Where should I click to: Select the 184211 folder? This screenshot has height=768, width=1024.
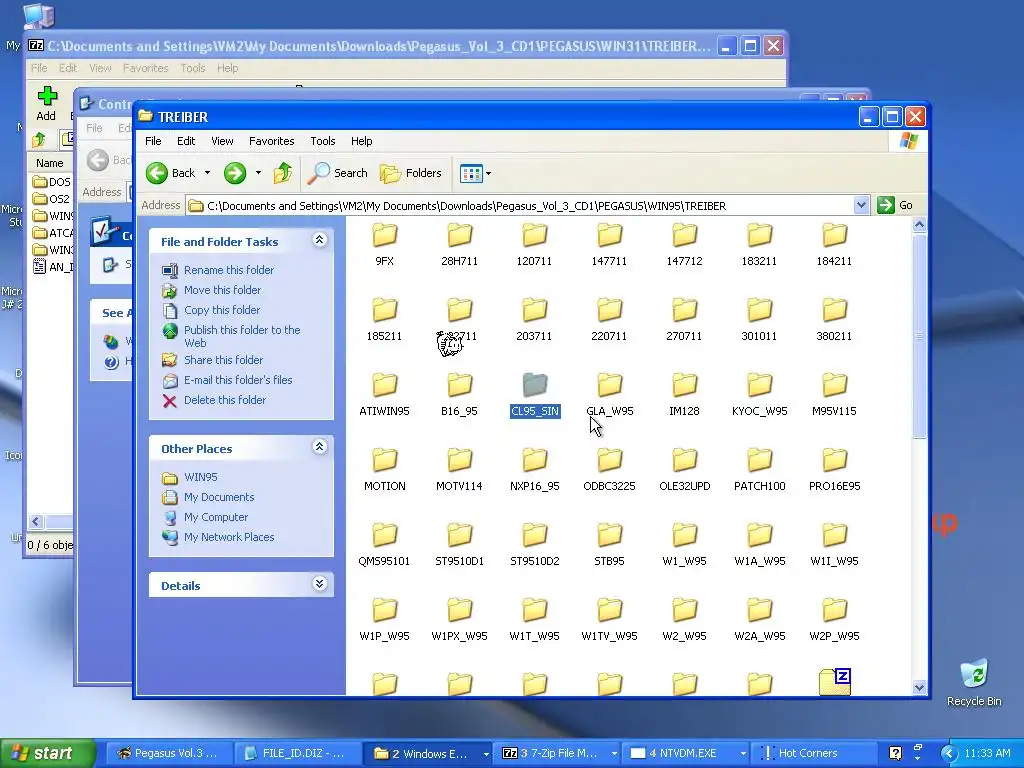(x=834, y=244)
